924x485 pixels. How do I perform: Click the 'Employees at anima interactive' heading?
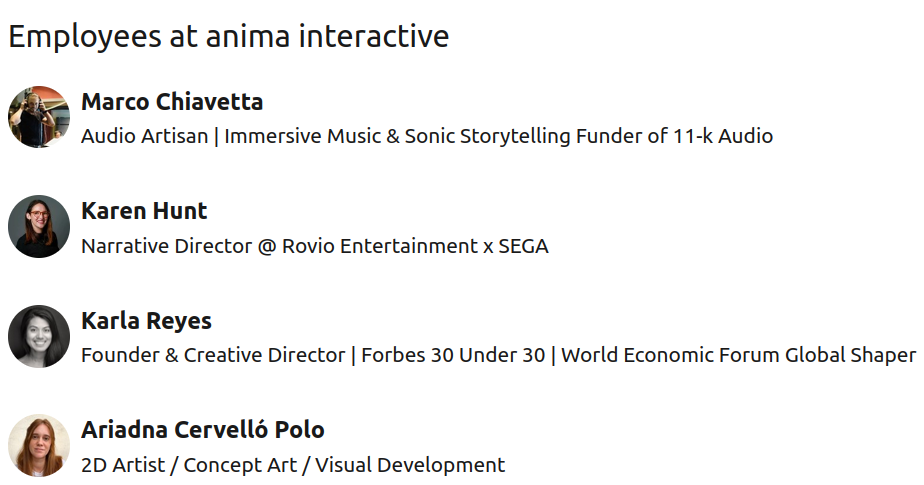tap(228, 37)
